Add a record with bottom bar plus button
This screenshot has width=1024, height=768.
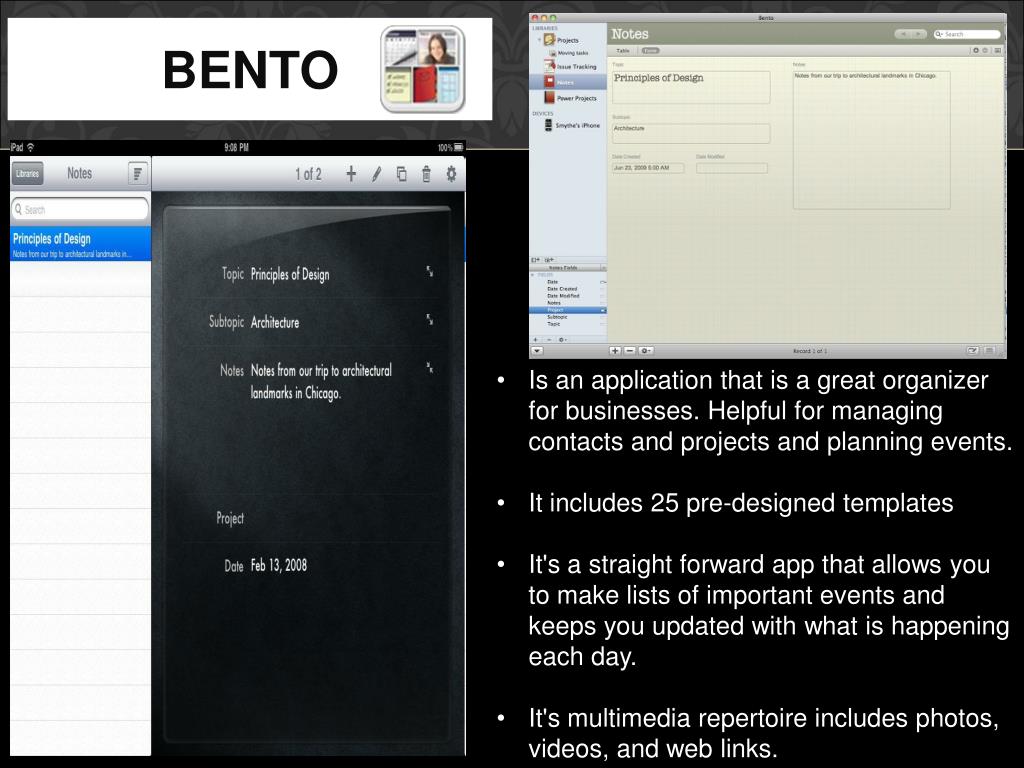click(615, 351)
